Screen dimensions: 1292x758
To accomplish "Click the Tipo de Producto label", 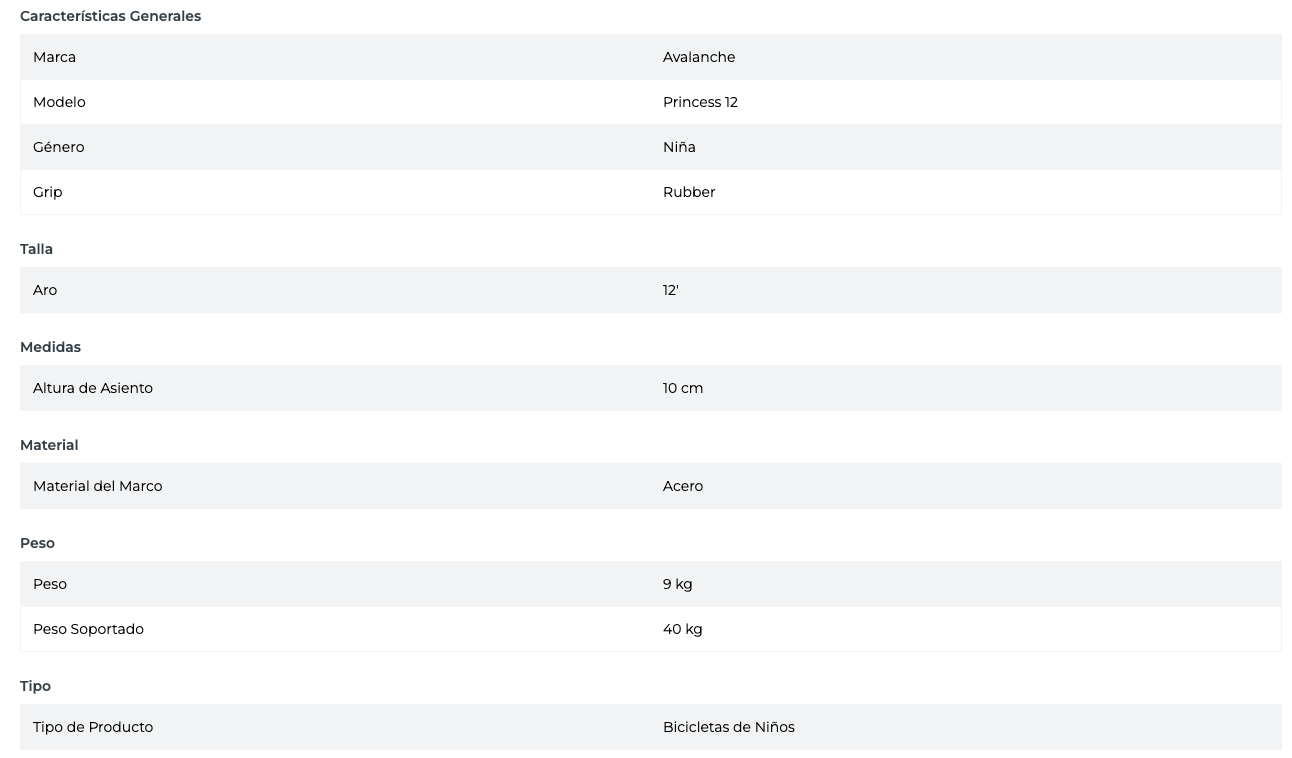I will coord(92,727).
